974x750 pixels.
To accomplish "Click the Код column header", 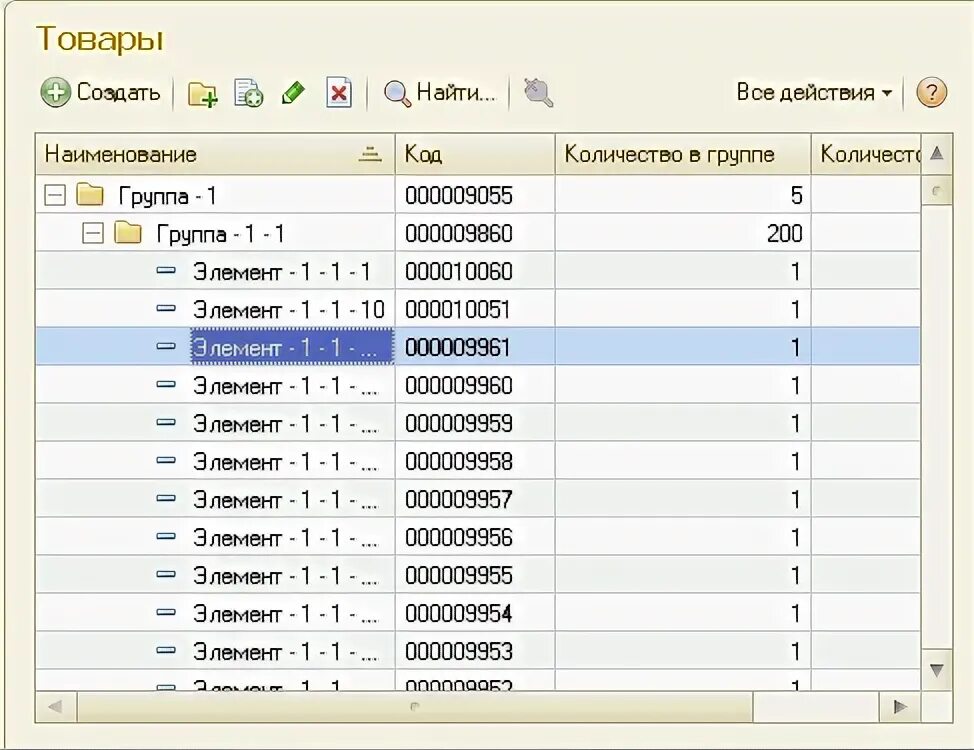I will pyautogui.click(x=475, y=154).
